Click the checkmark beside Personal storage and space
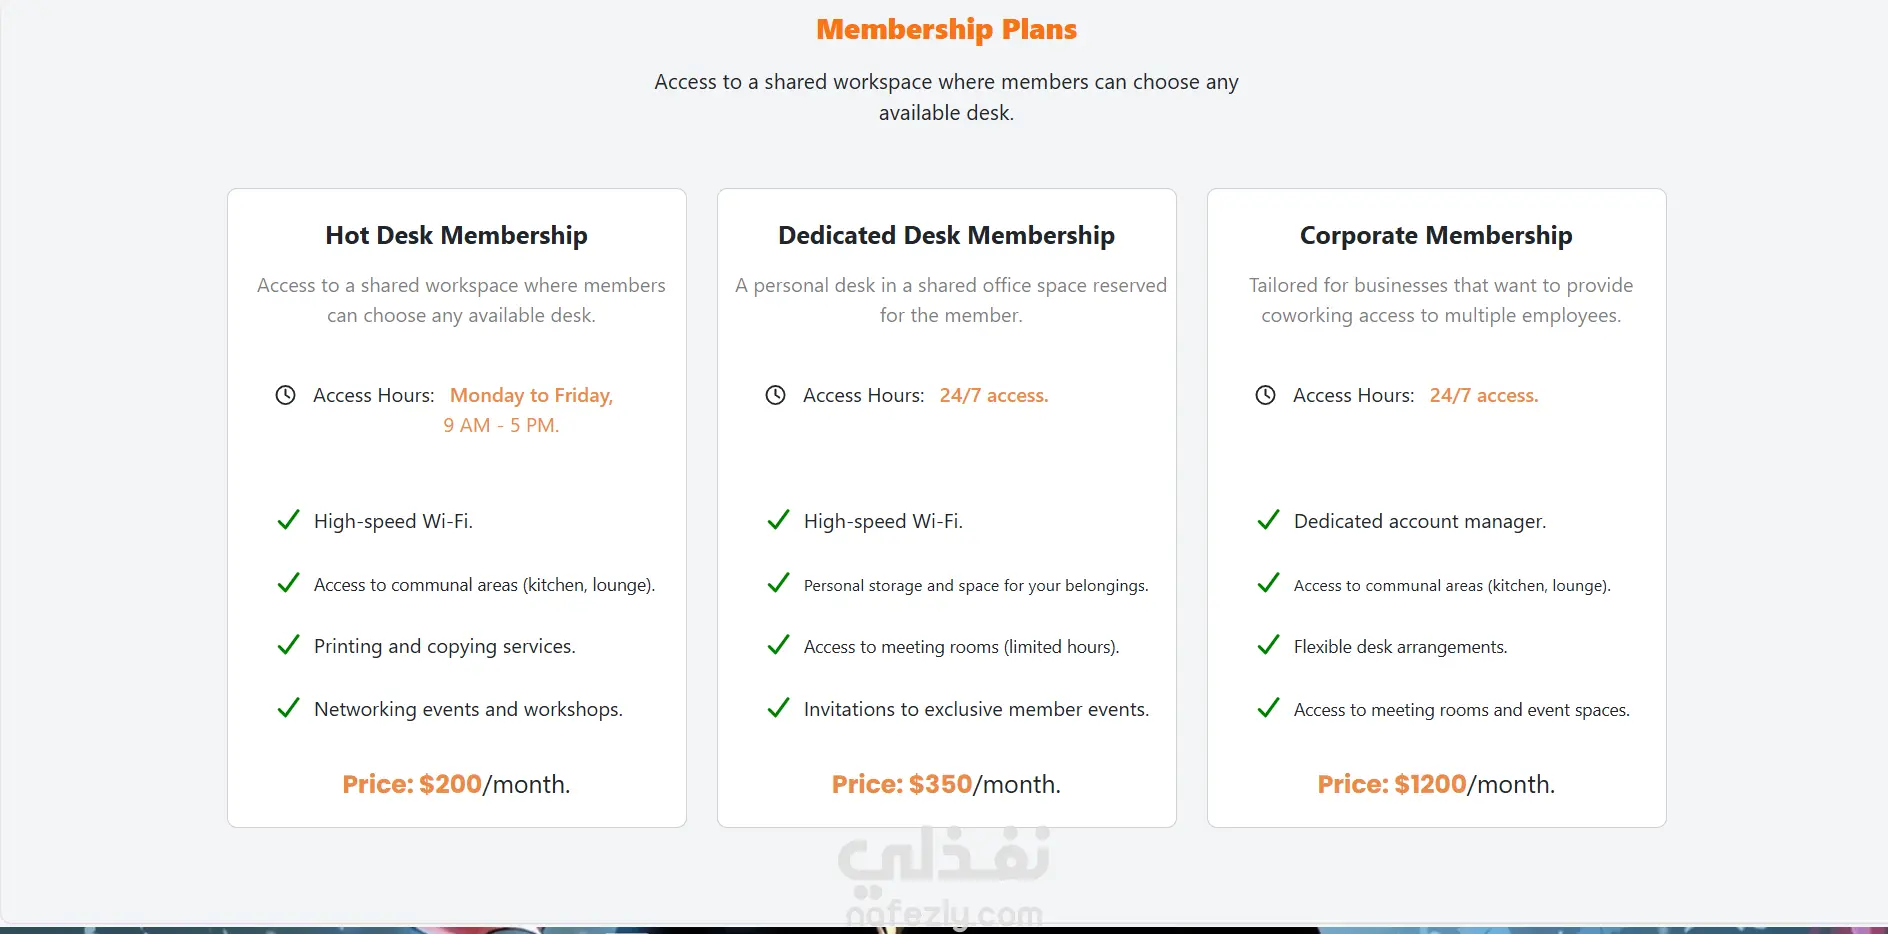The width and height of the screenshot is (1888, 934). pos(778,583)
